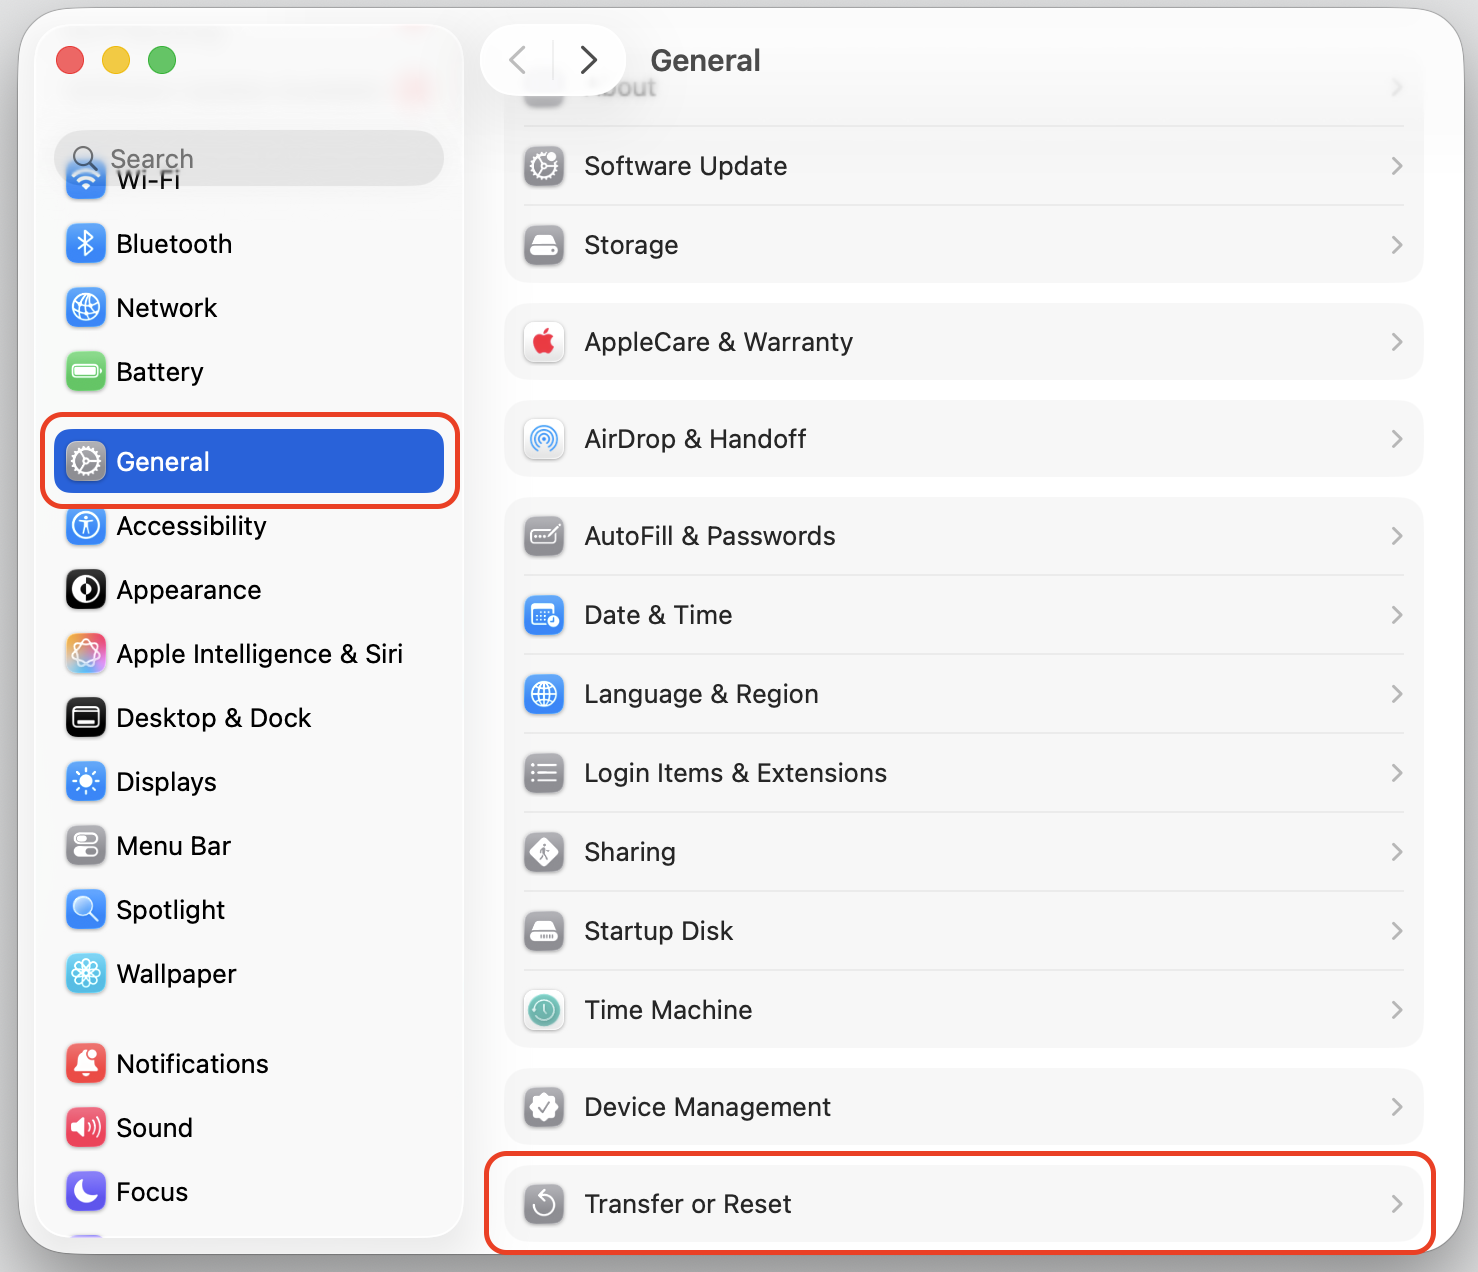Click 'Login Items & Extensions' text
The height and width of the screenshot is (1272, 1478).
point(735,773)
